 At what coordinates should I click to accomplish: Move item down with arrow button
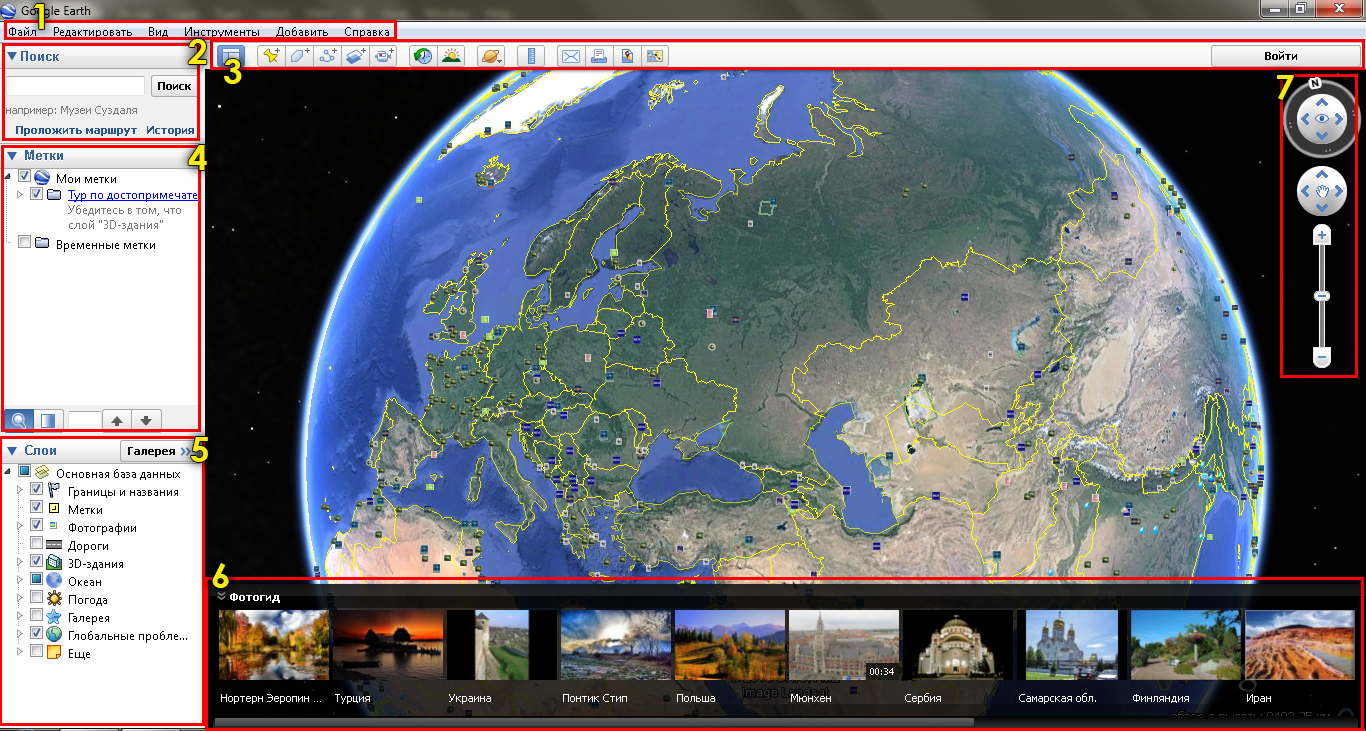[x=146, y=420]
